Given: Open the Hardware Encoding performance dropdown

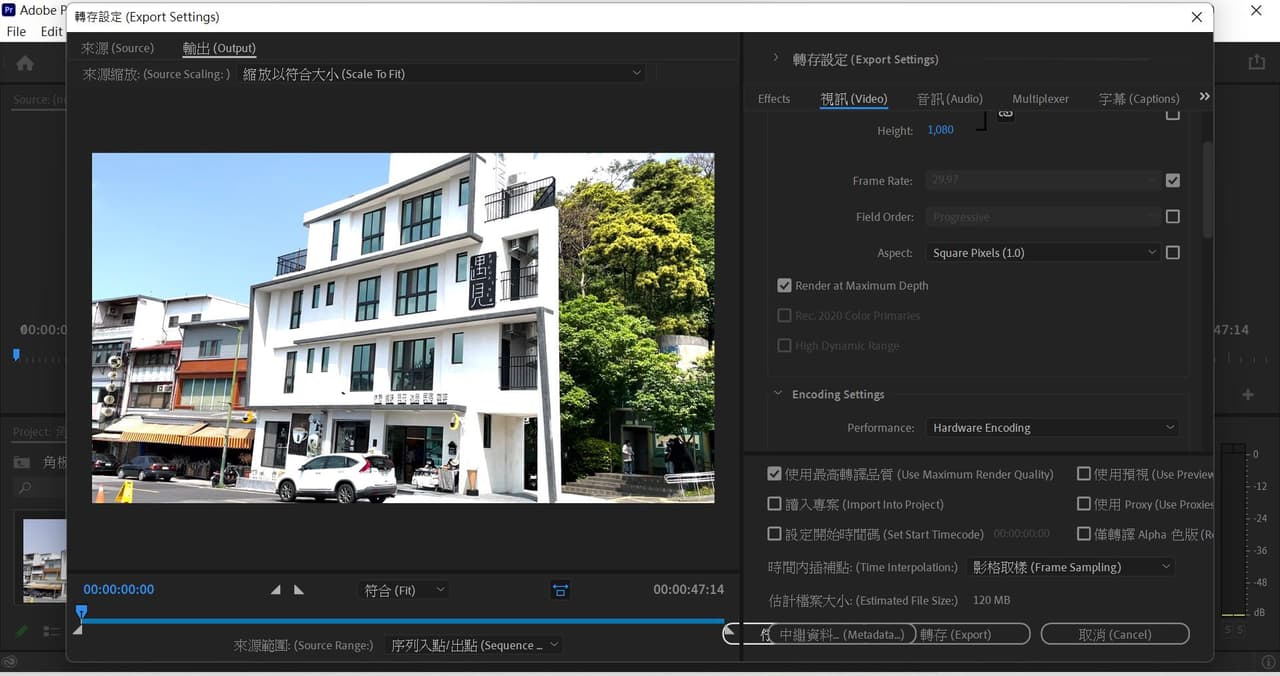Looking at the screenshot, I should click(x=1051, y=427).
